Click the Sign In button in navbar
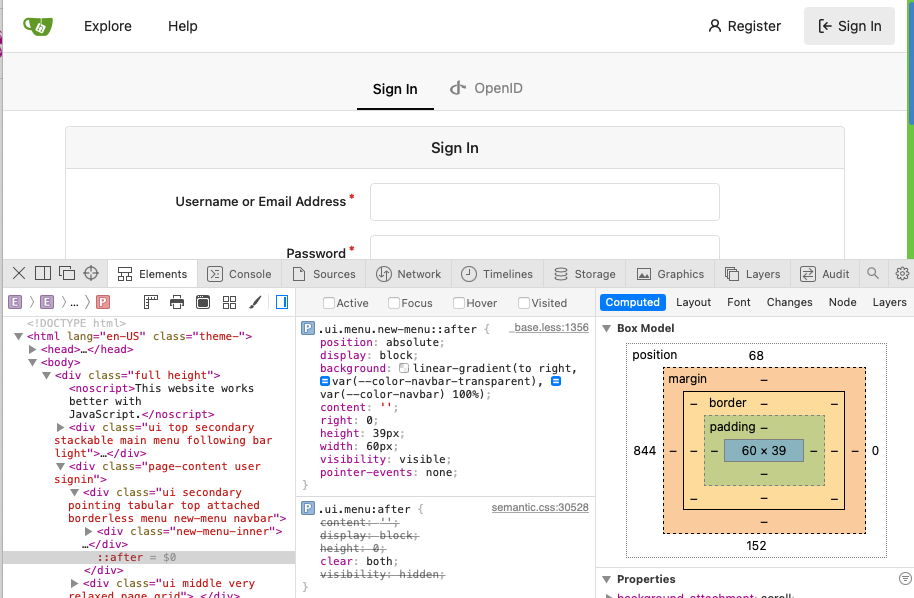This screenshot has height=598, width=914. click(x=849, y=26)
